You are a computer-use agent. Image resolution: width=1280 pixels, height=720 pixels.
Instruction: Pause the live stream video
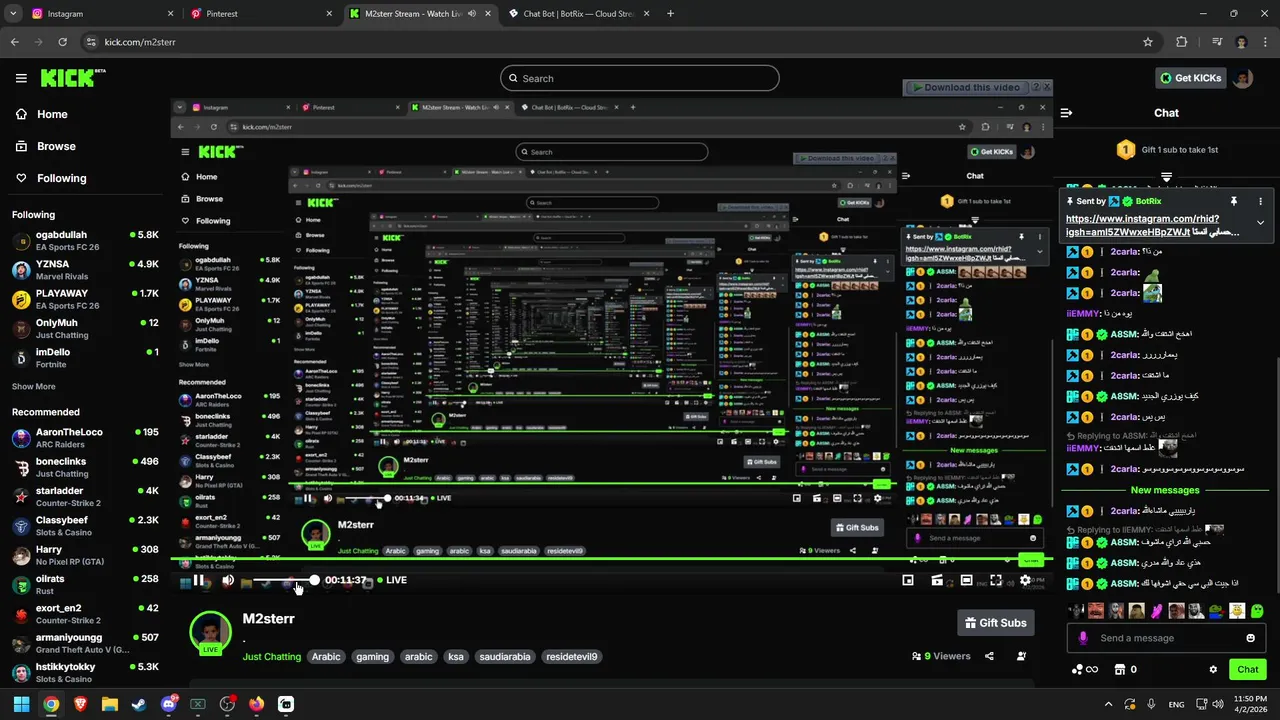click(x=199, y=580)
